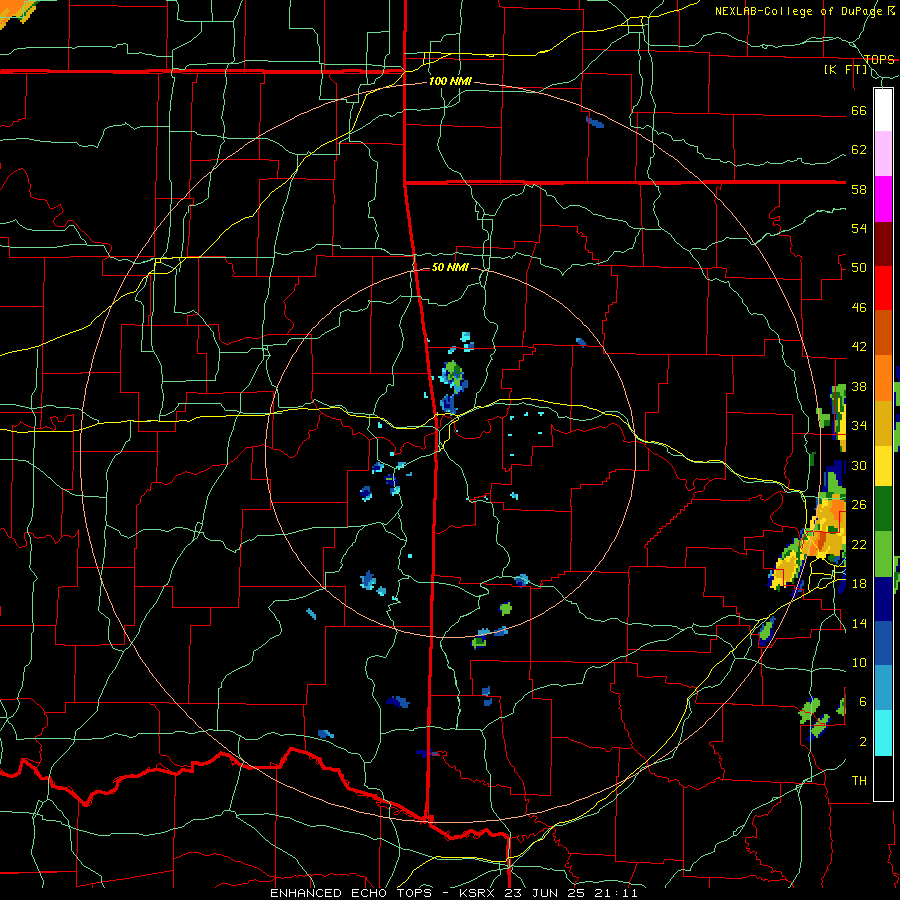Click the legend value '10'
900x900 pixels.
pyautogui.click(x=859, y=662)
